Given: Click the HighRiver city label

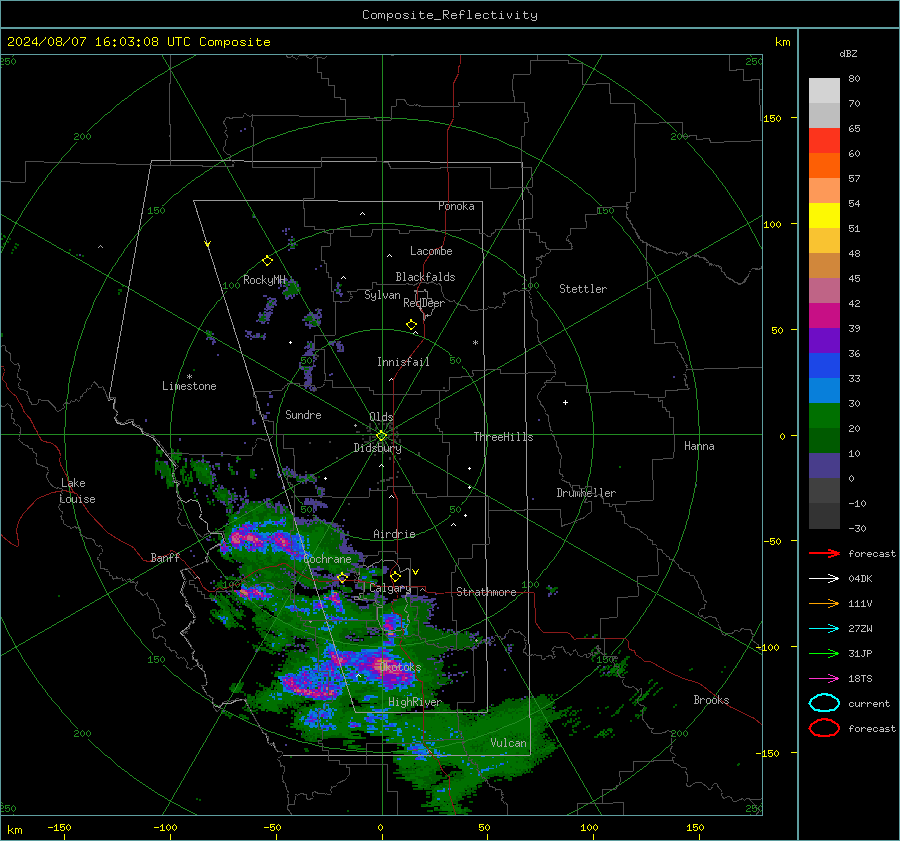Looking at the screenshot, I should (x=414, y=702).
